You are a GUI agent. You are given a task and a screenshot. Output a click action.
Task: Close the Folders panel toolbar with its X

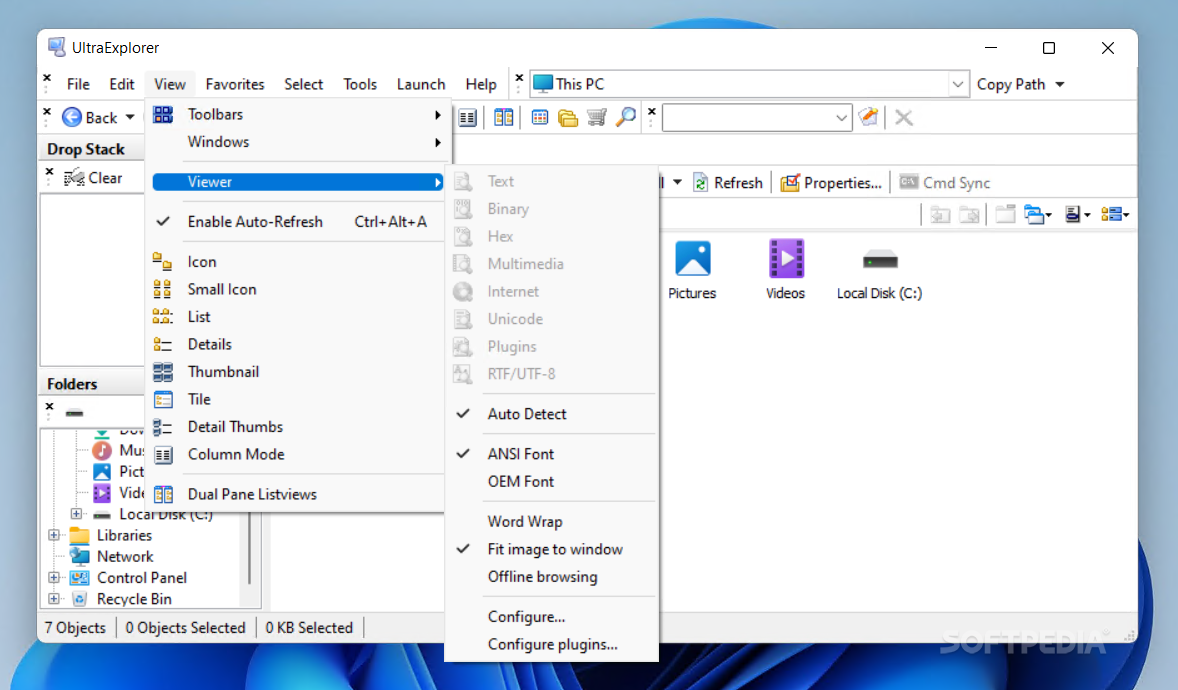click(x=50, y=407)
